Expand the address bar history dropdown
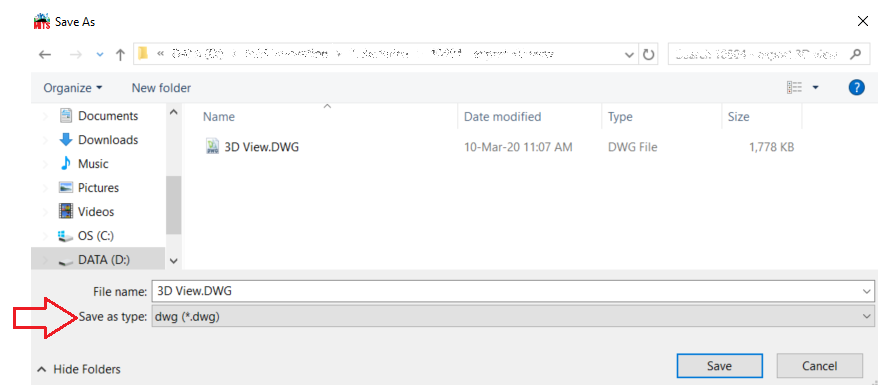This screenshot has height=385, width=878. (629, 54)
